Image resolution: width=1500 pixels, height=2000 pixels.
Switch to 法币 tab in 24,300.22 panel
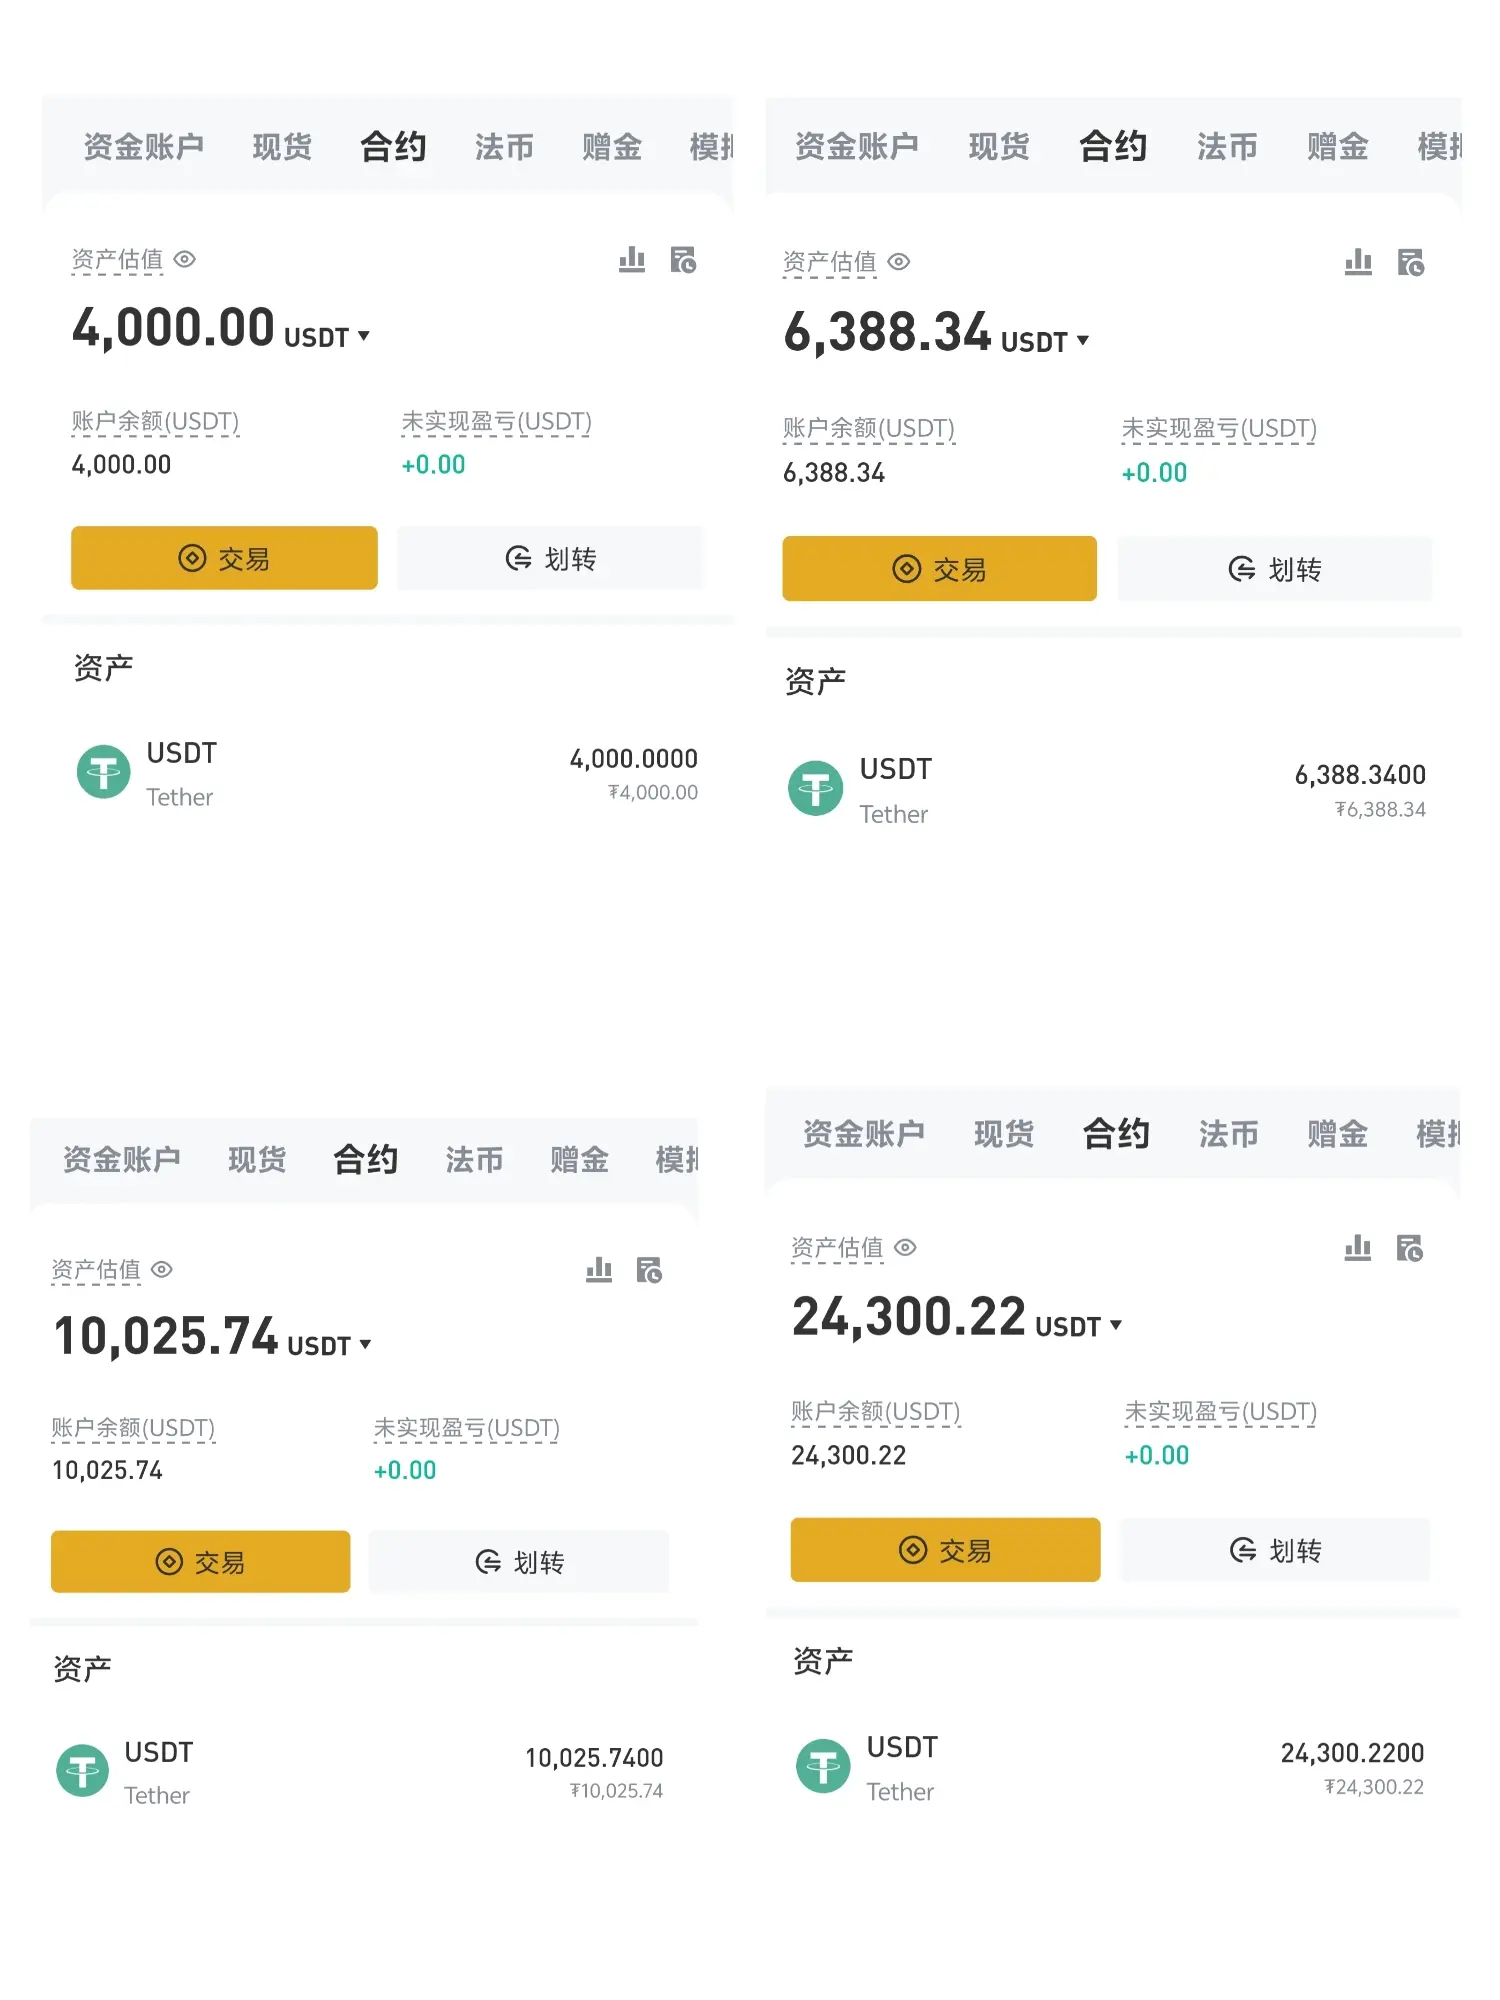pos(1228,1134)
